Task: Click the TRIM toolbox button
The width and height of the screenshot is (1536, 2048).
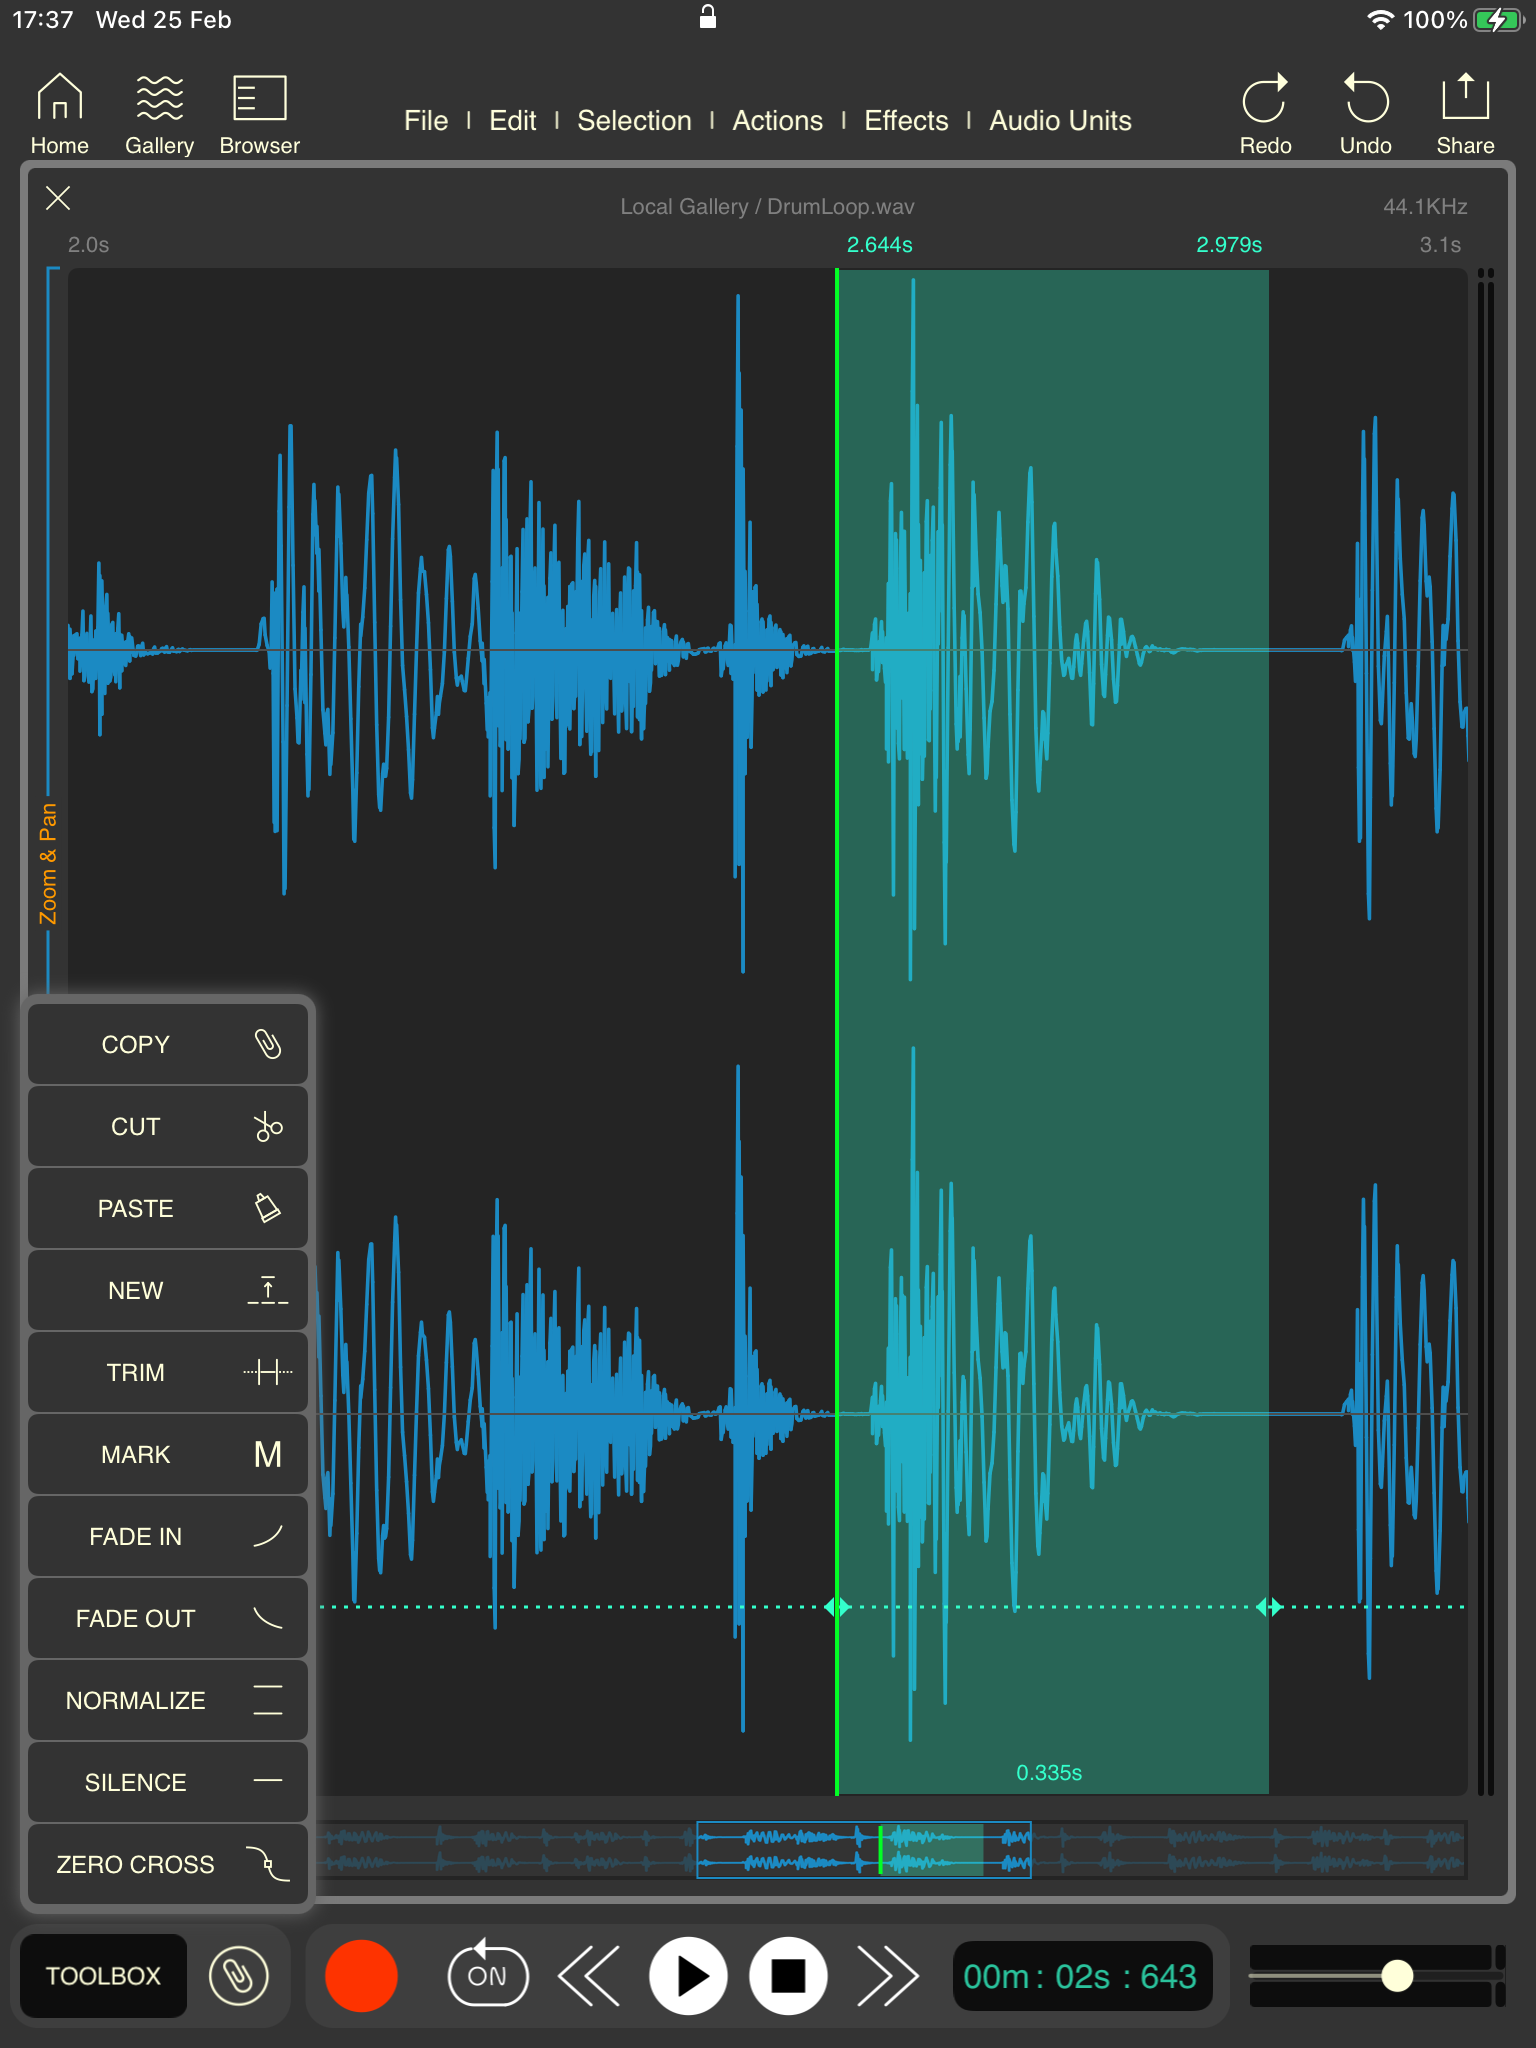Action: 168,1372
